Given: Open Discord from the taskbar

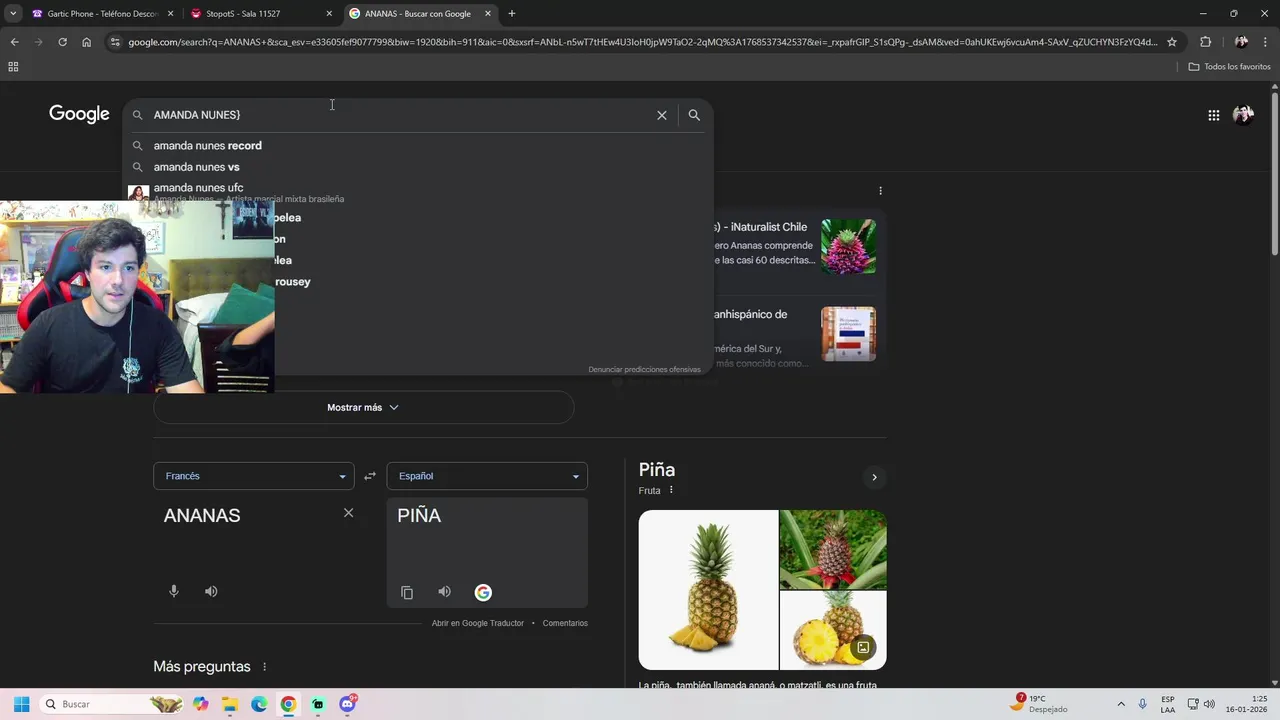Looking at the screenshot, I should [x=347, y=704].
